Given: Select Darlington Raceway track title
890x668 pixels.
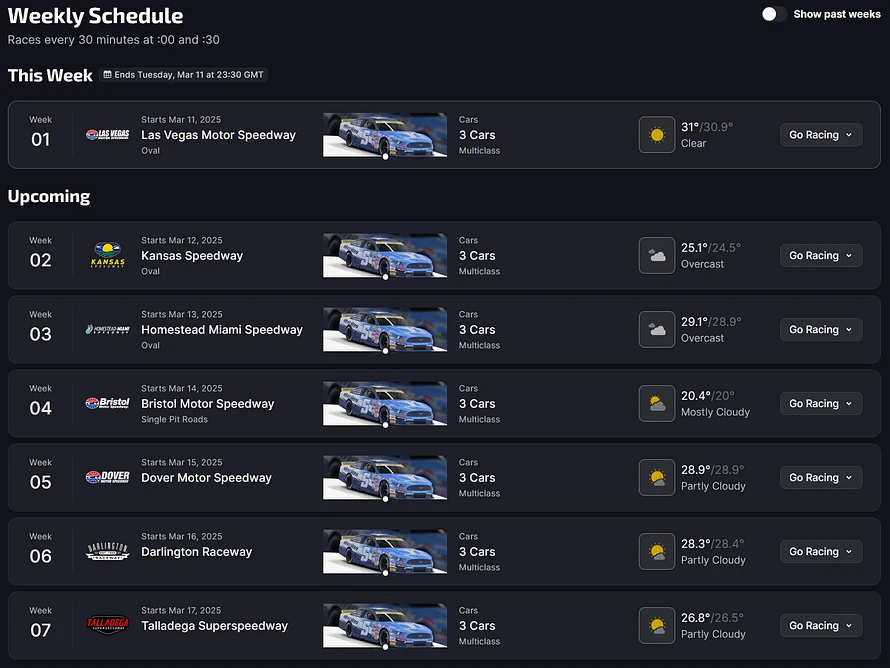Looking at the screenshot, I should tap(196, 552).
